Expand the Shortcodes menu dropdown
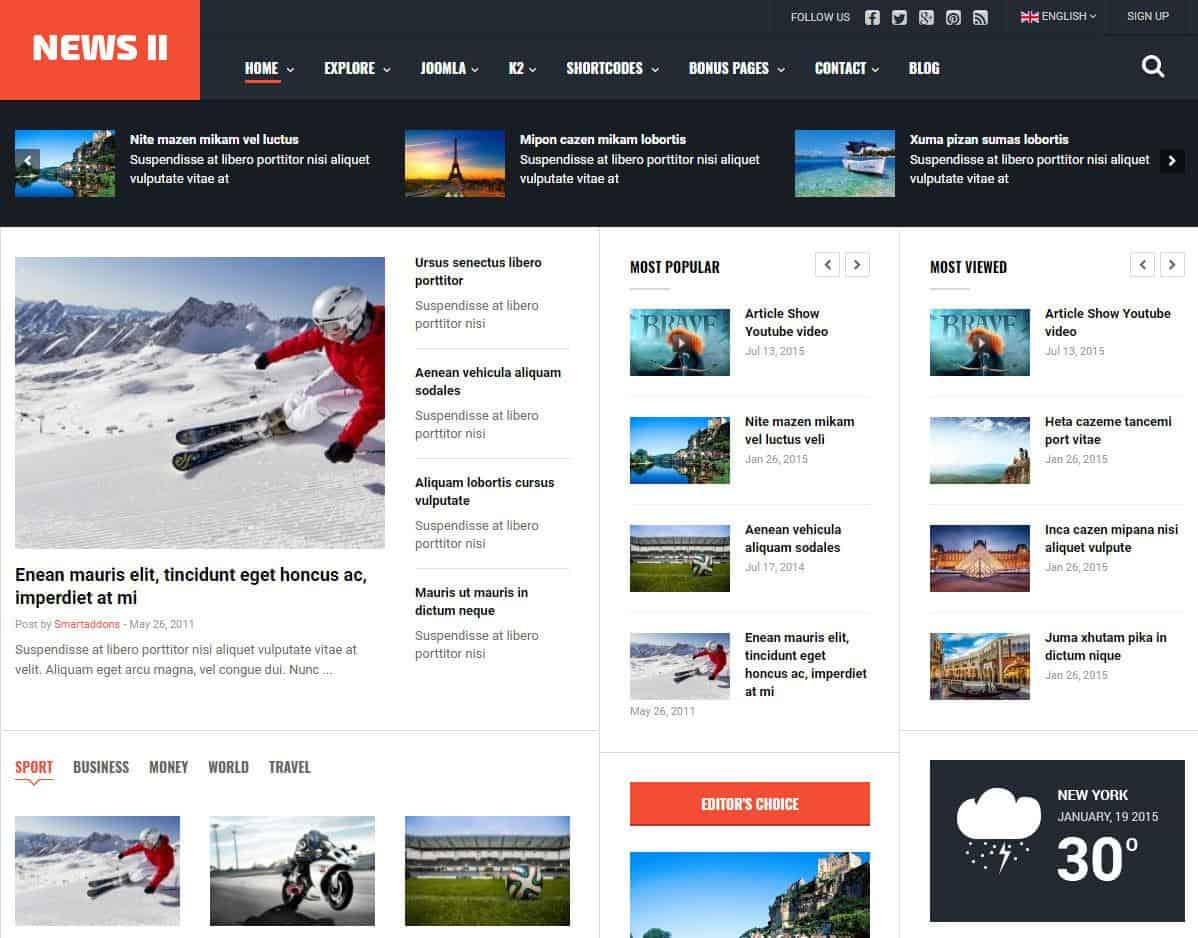The image size is (1198, 938). click(x=612, y=68)
